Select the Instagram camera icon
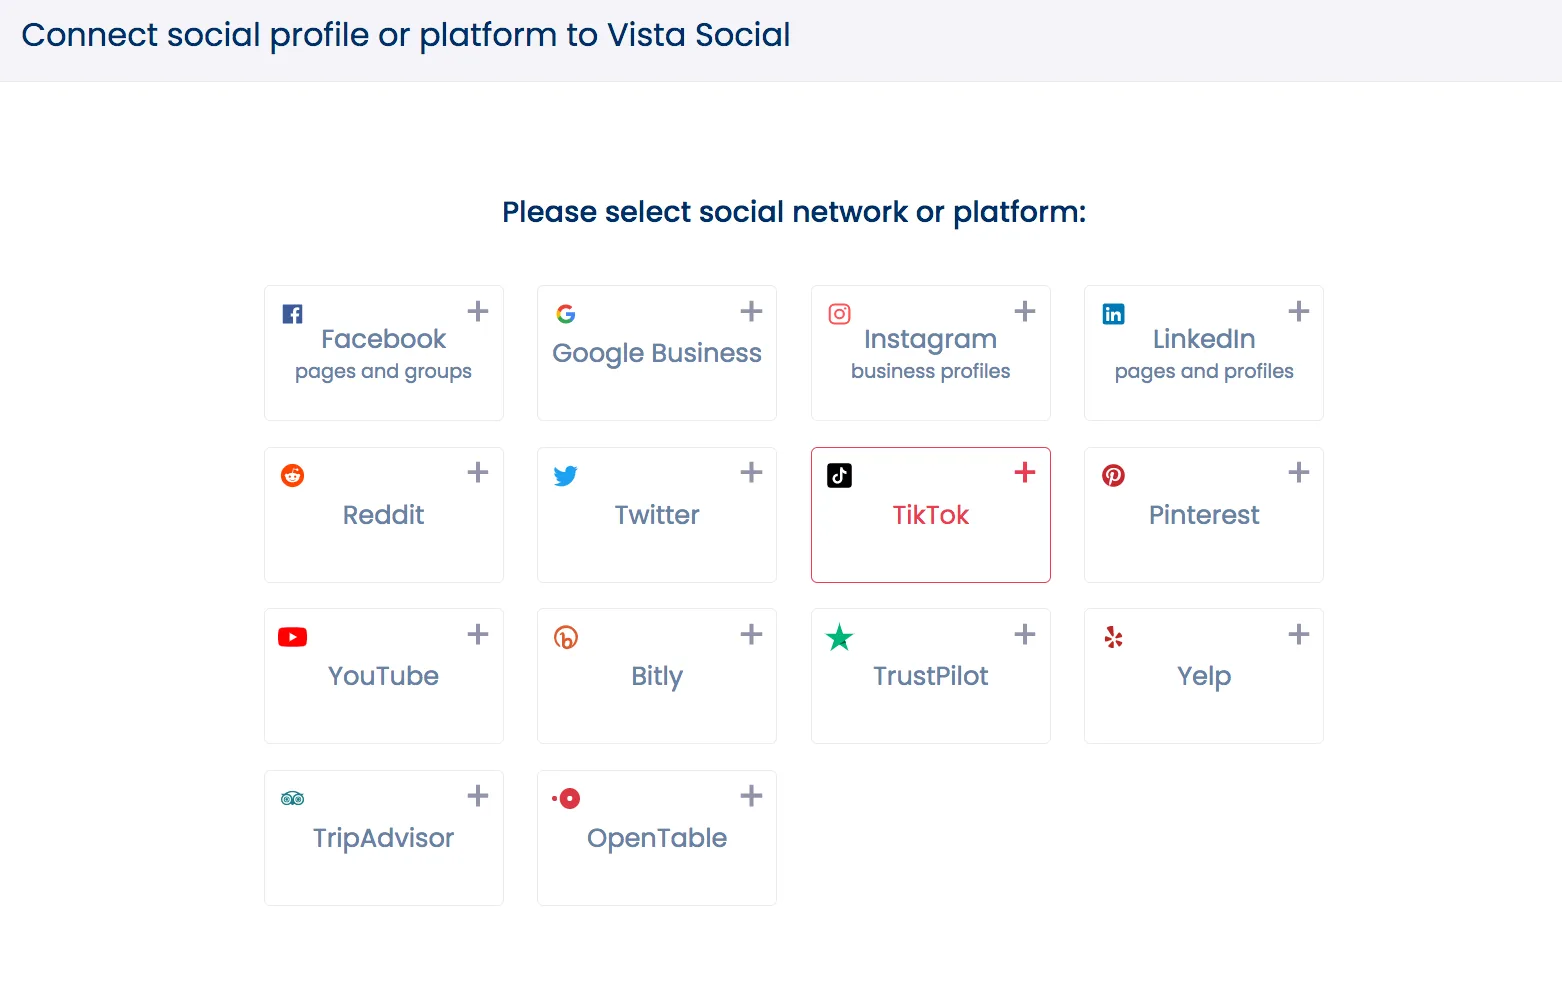Screen dimensions: 1562x992 click(839, 313)
